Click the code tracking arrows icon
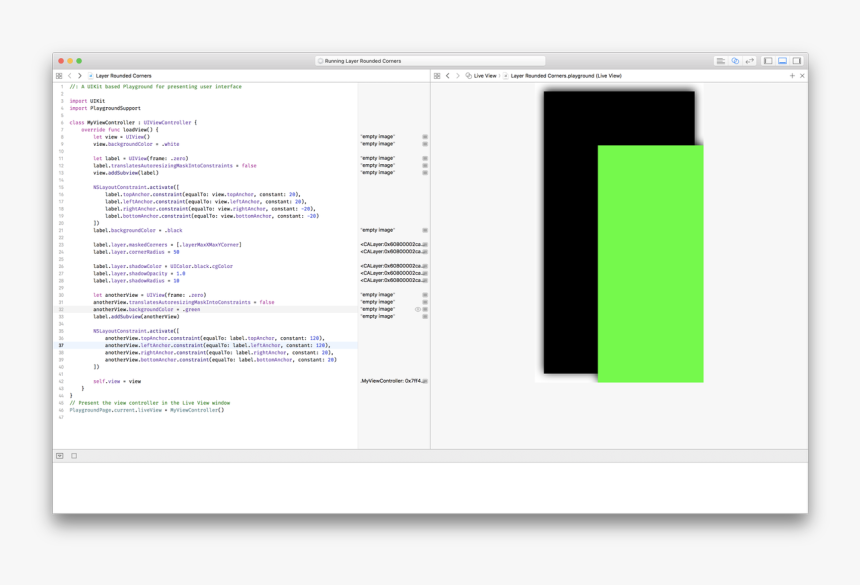Image resolution: width=860 pixels, height=585 pixels. 750,61
